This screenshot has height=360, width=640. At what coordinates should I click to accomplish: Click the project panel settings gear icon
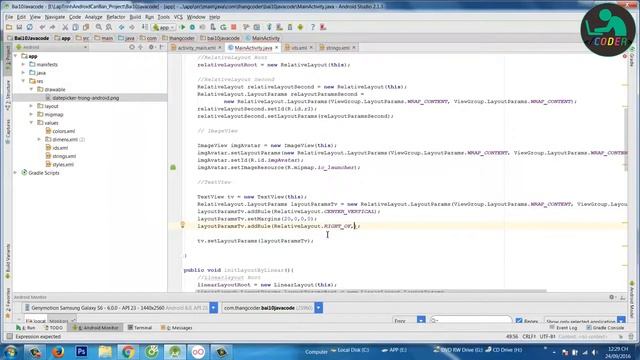[151, 47]
